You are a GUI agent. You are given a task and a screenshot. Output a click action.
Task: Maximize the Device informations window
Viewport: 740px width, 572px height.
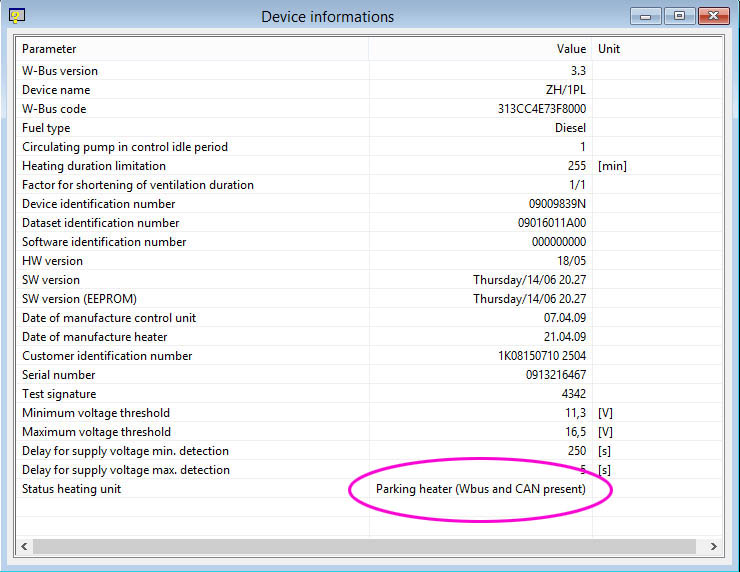(679, 16)
